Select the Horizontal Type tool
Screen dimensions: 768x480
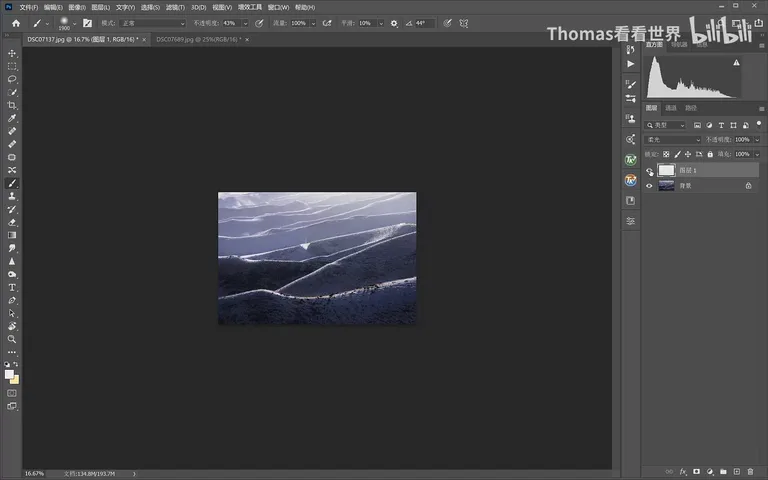click(12, 288)
